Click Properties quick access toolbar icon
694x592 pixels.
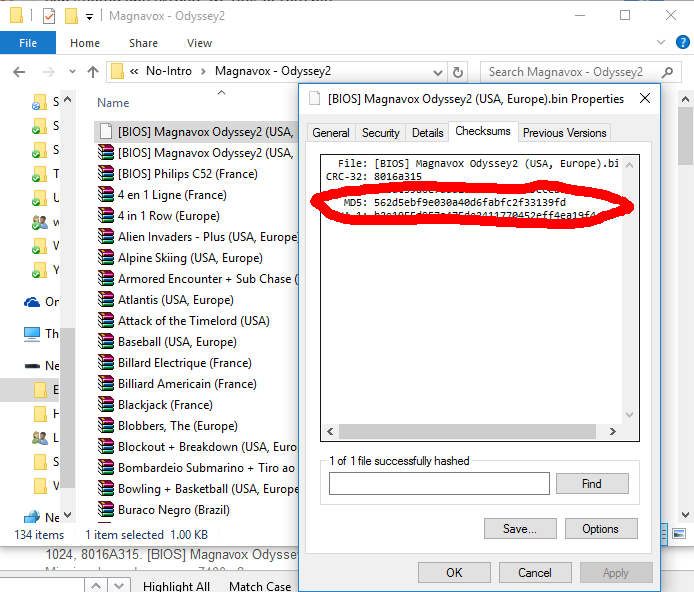49,16
